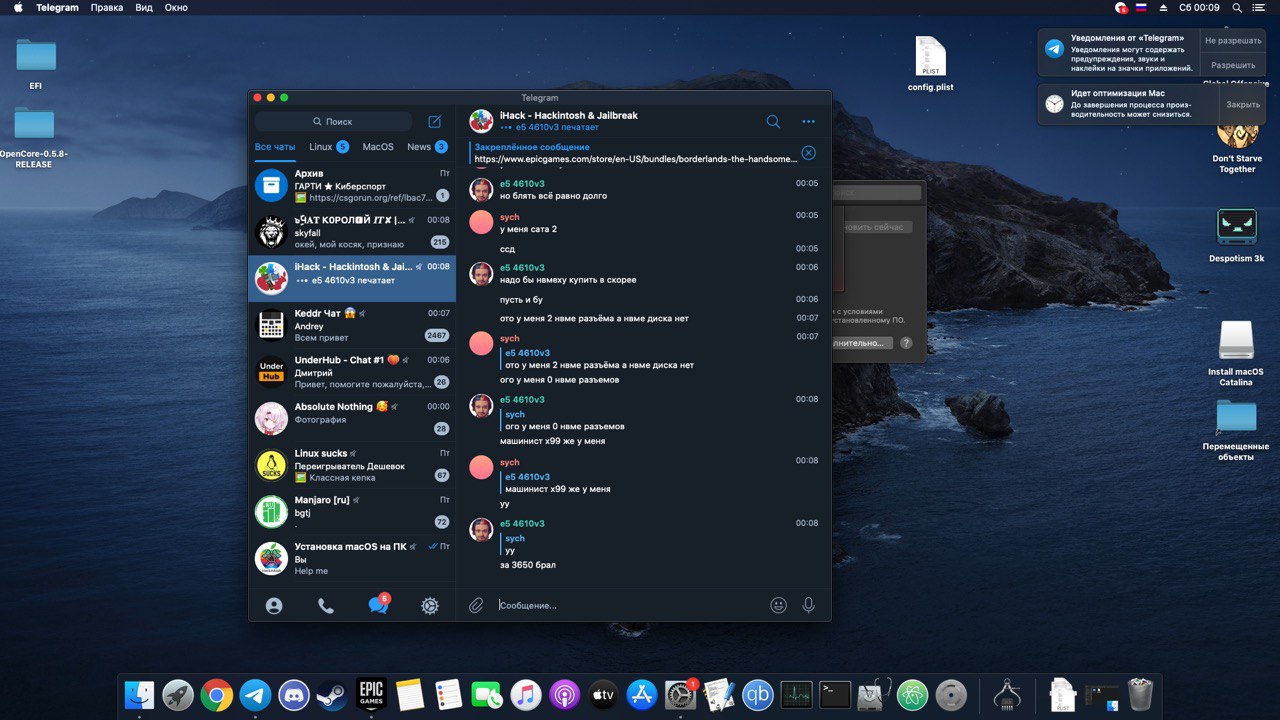Open the Правка menu
The height and width of the screenshot is (720, 1280).
pyautogui.click(x=107, y=7)
